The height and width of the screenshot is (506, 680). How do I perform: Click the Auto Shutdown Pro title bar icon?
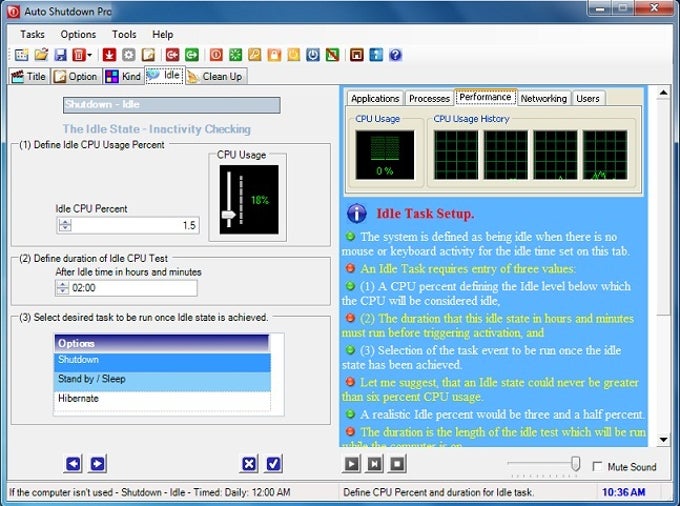pyautogui.click(x=13, y=11)
